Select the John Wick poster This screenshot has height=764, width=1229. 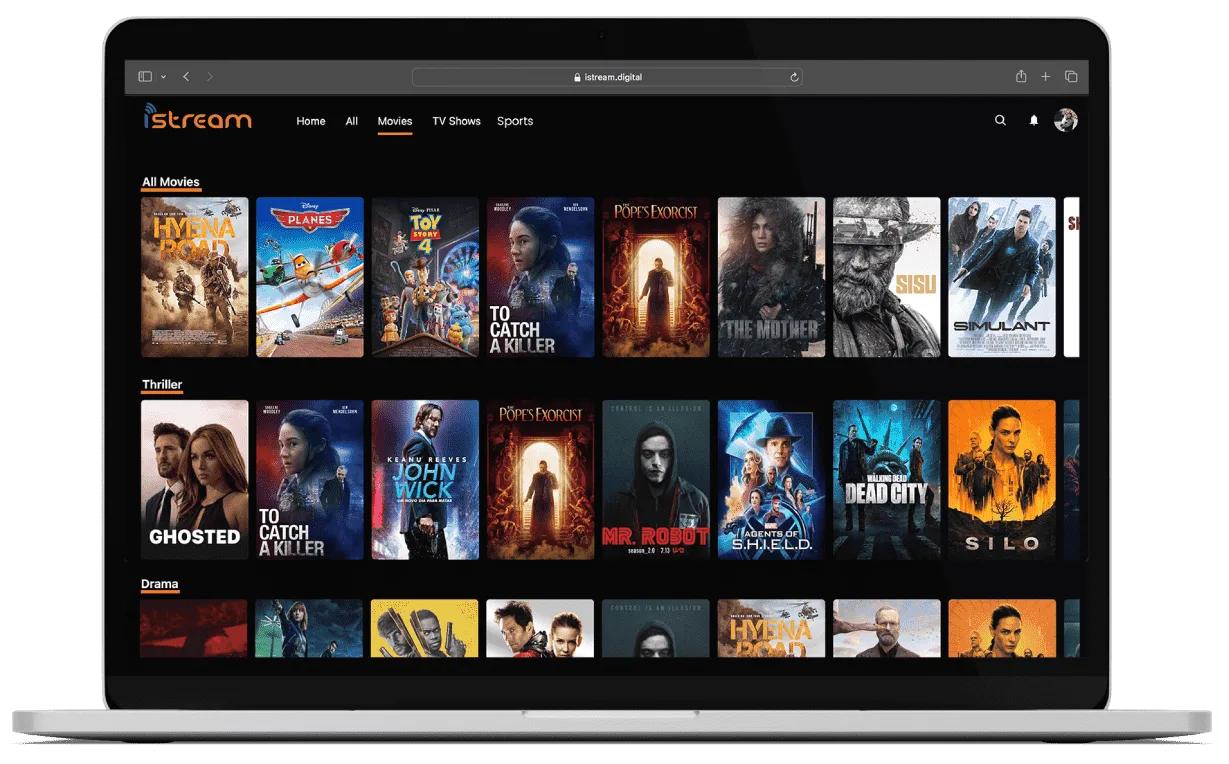tap(425, 480)
